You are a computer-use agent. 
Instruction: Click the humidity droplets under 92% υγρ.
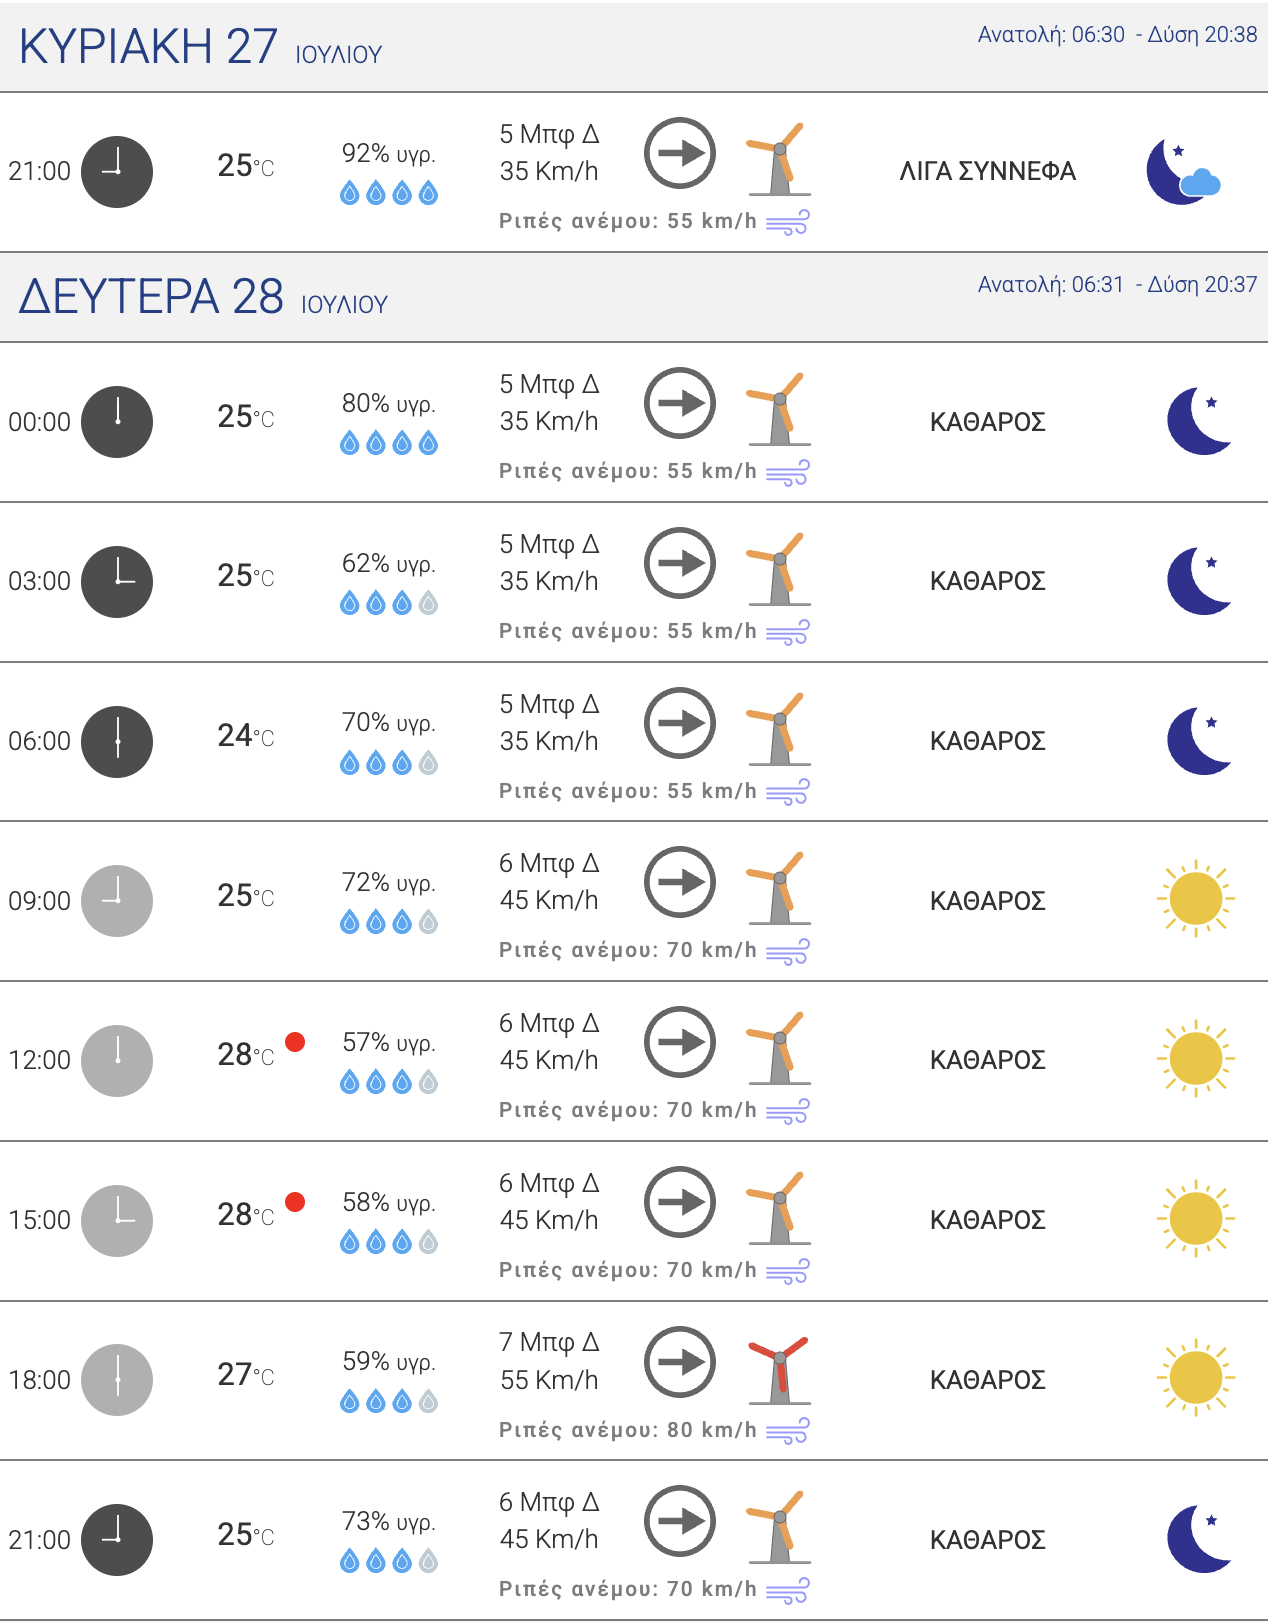(389, 193)
